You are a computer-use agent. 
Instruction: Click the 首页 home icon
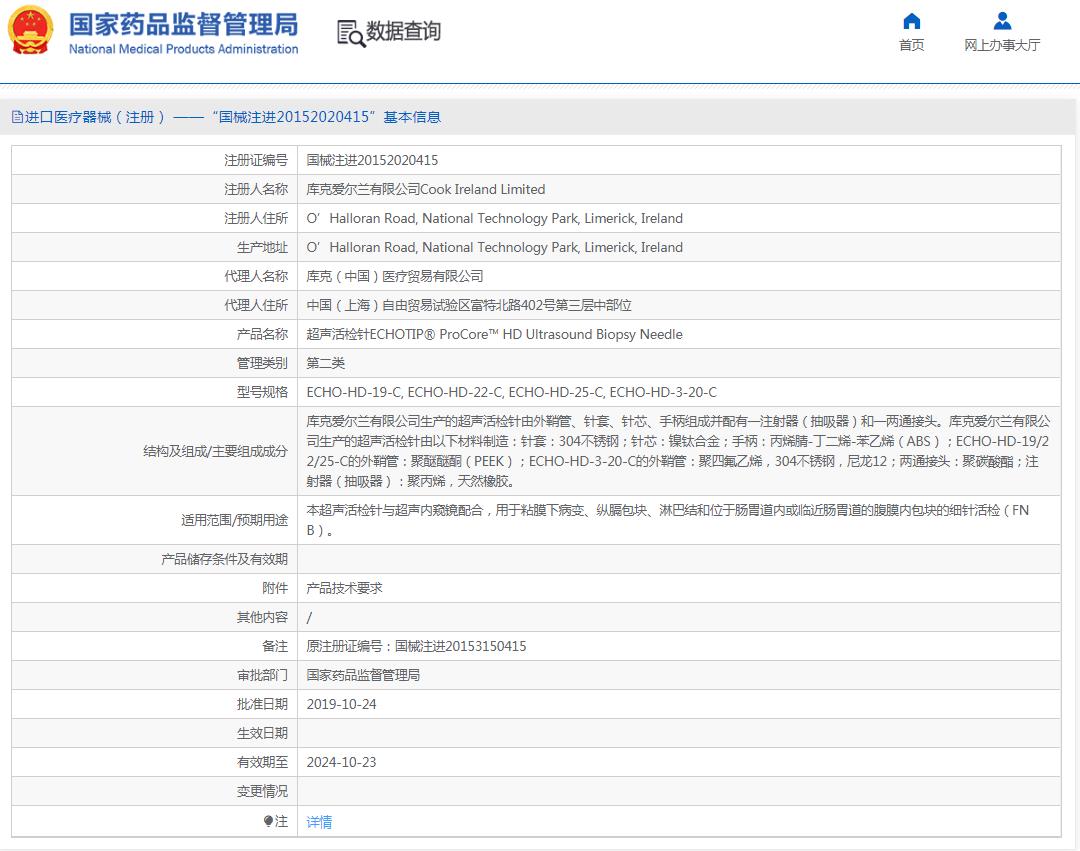coord(911,21)
